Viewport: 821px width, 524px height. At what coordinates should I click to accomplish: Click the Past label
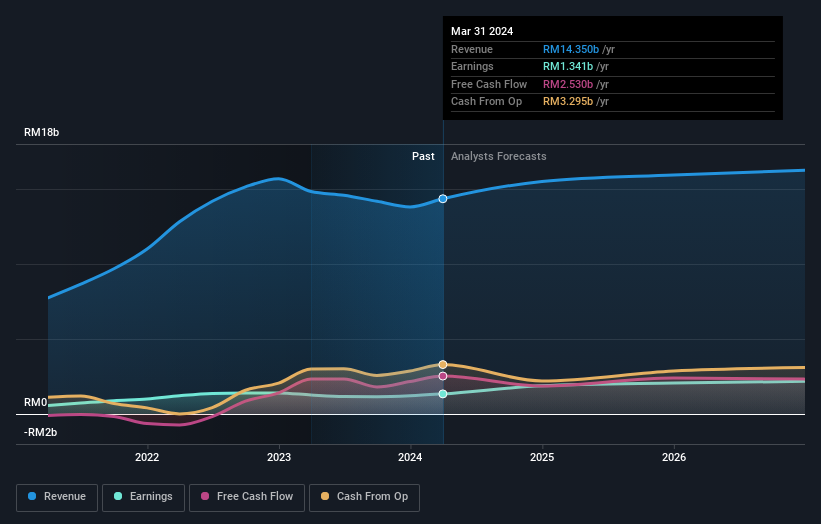pos(423,157)
